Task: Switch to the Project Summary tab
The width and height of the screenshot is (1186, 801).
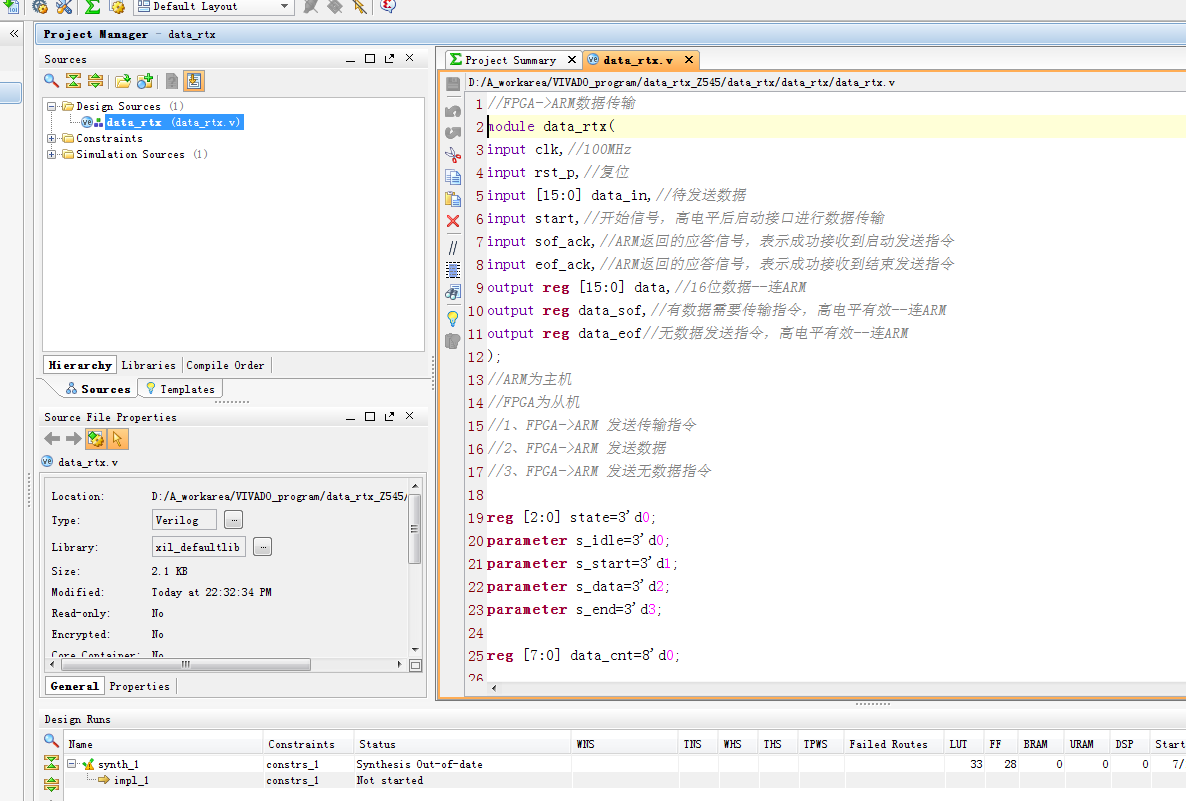Action: click(x=510, y=60)
